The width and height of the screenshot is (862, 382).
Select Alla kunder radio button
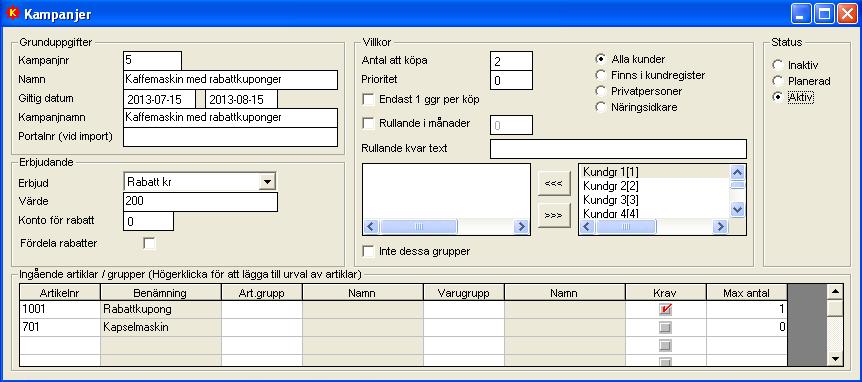[x=601, y=59]
